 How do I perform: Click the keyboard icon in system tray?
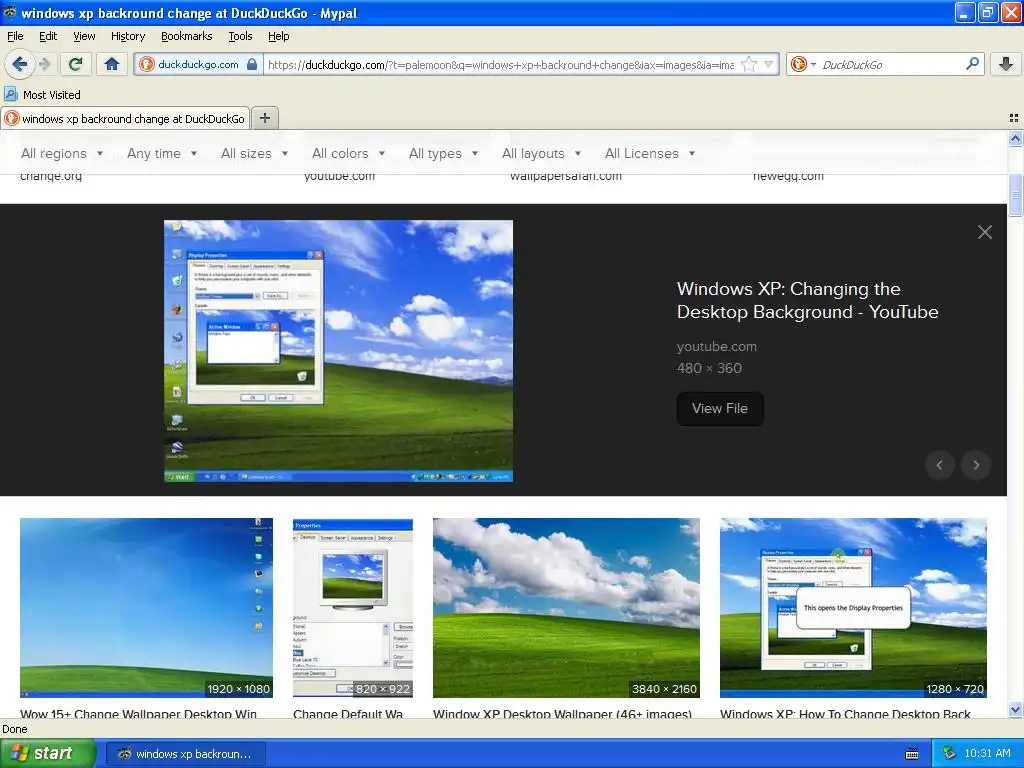coord(912,754)
